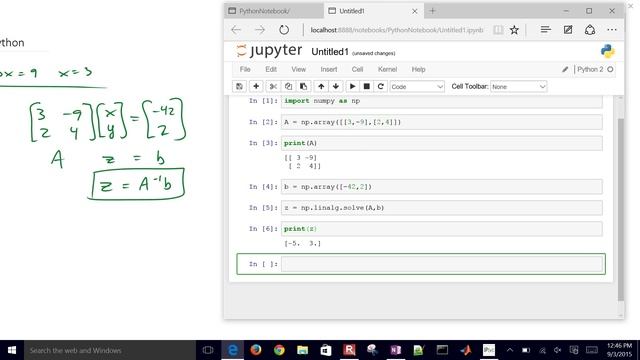Launch Chrome from the taskbar

click(279, 350)
